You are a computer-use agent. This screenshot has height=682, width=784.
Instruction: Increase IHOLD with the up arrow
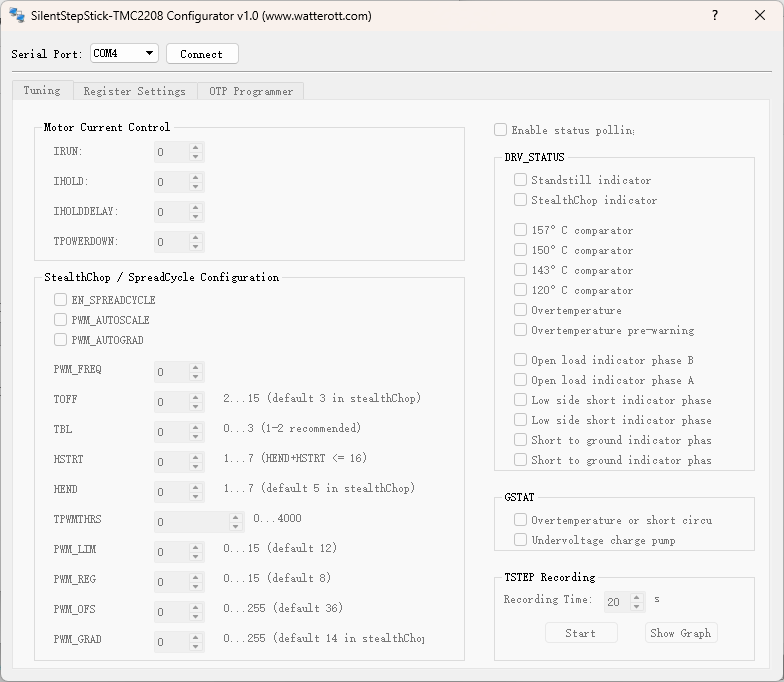pyautogui.click(x=196, y=178)
